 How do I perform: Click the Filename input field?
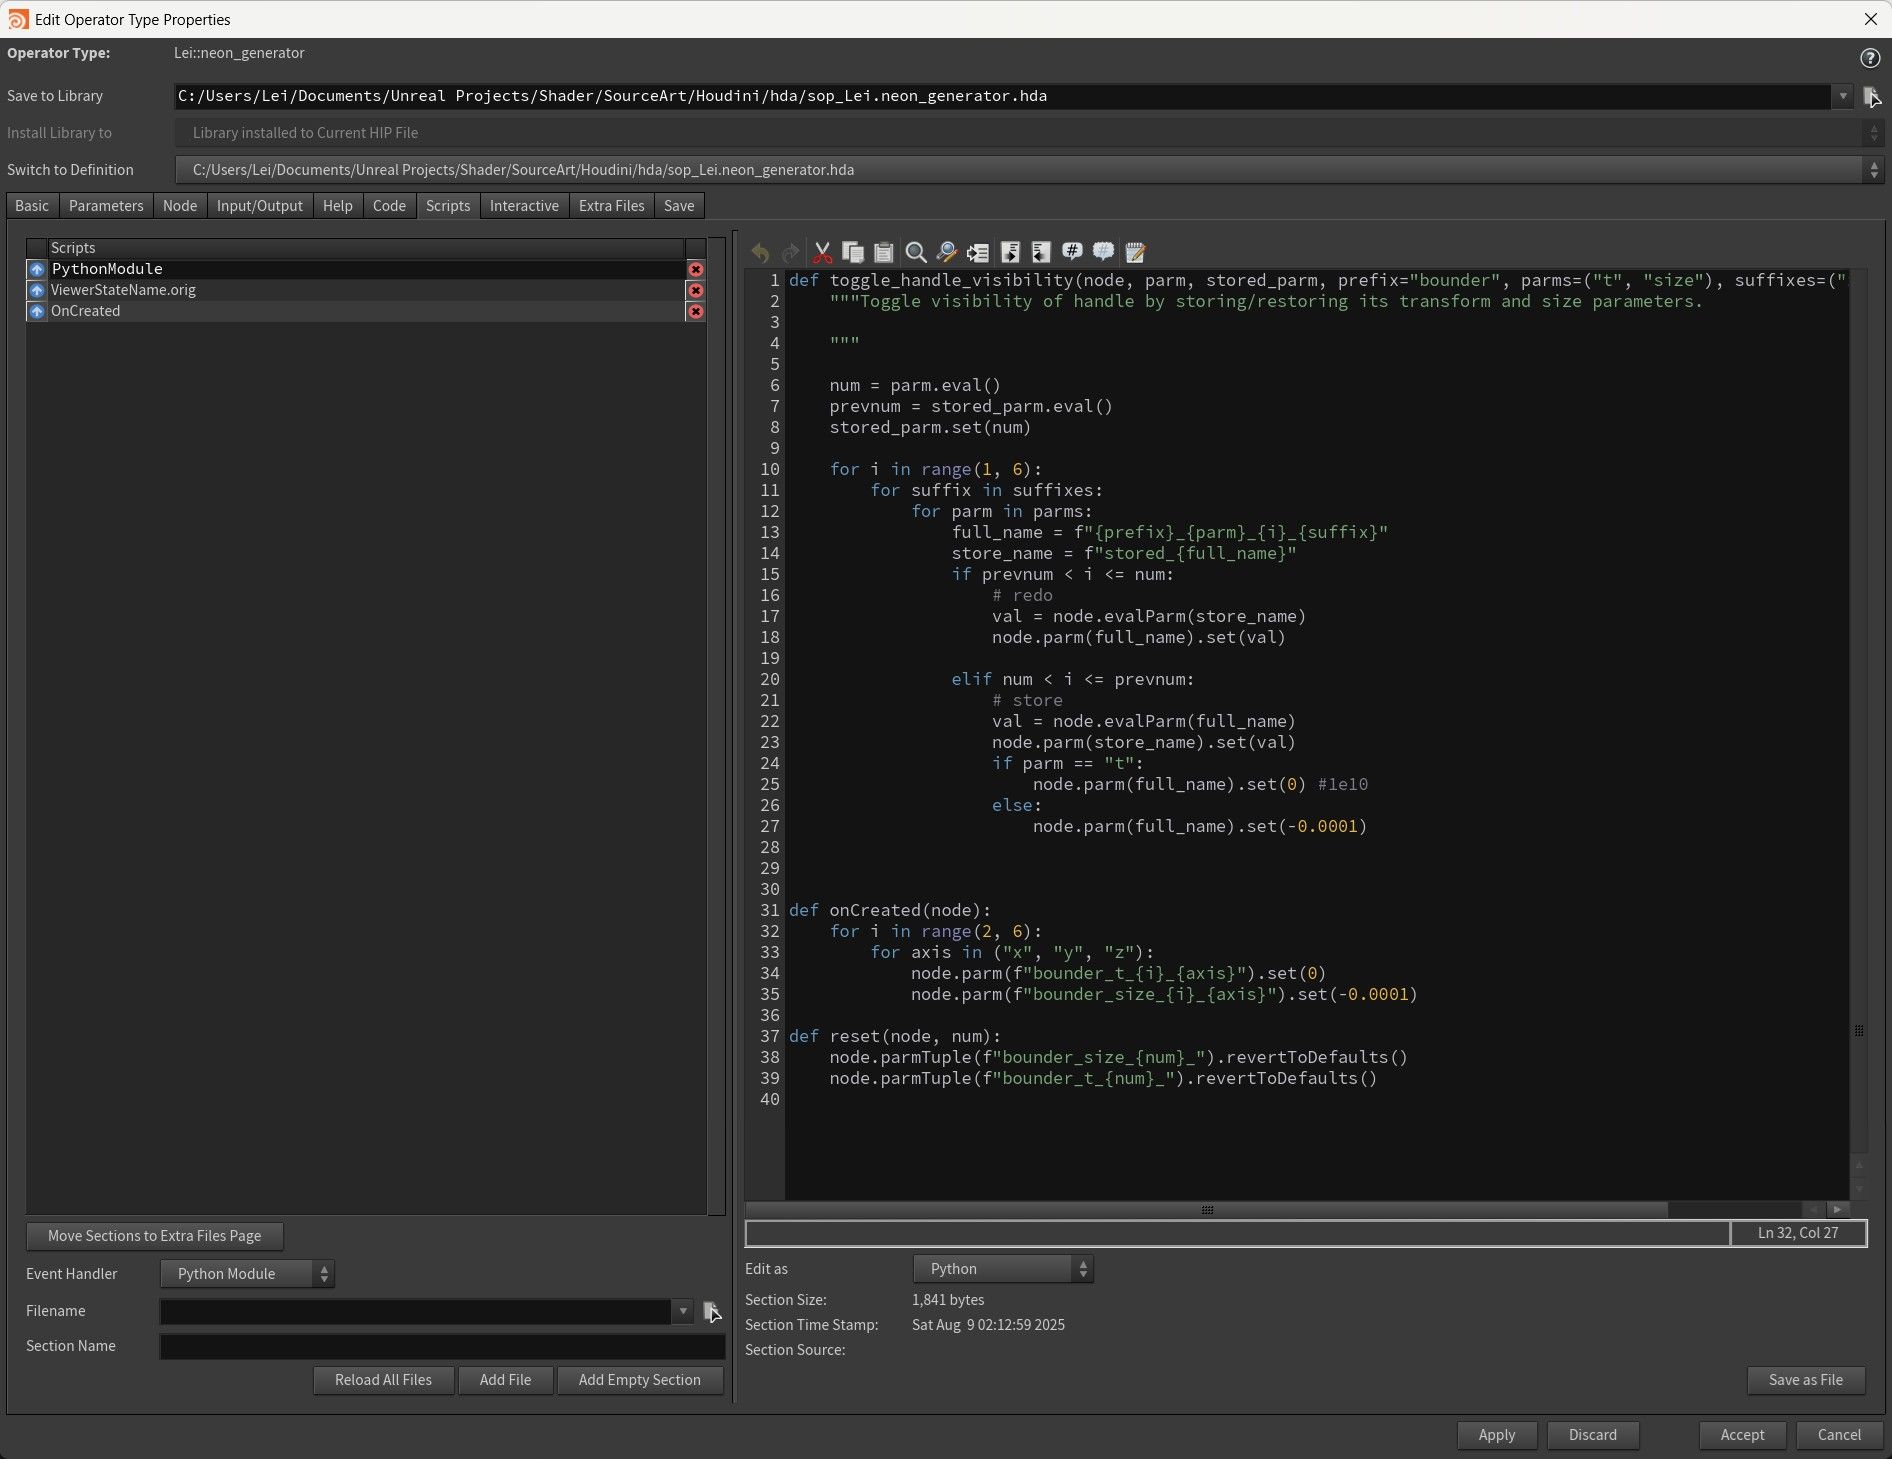(416, 1311)
